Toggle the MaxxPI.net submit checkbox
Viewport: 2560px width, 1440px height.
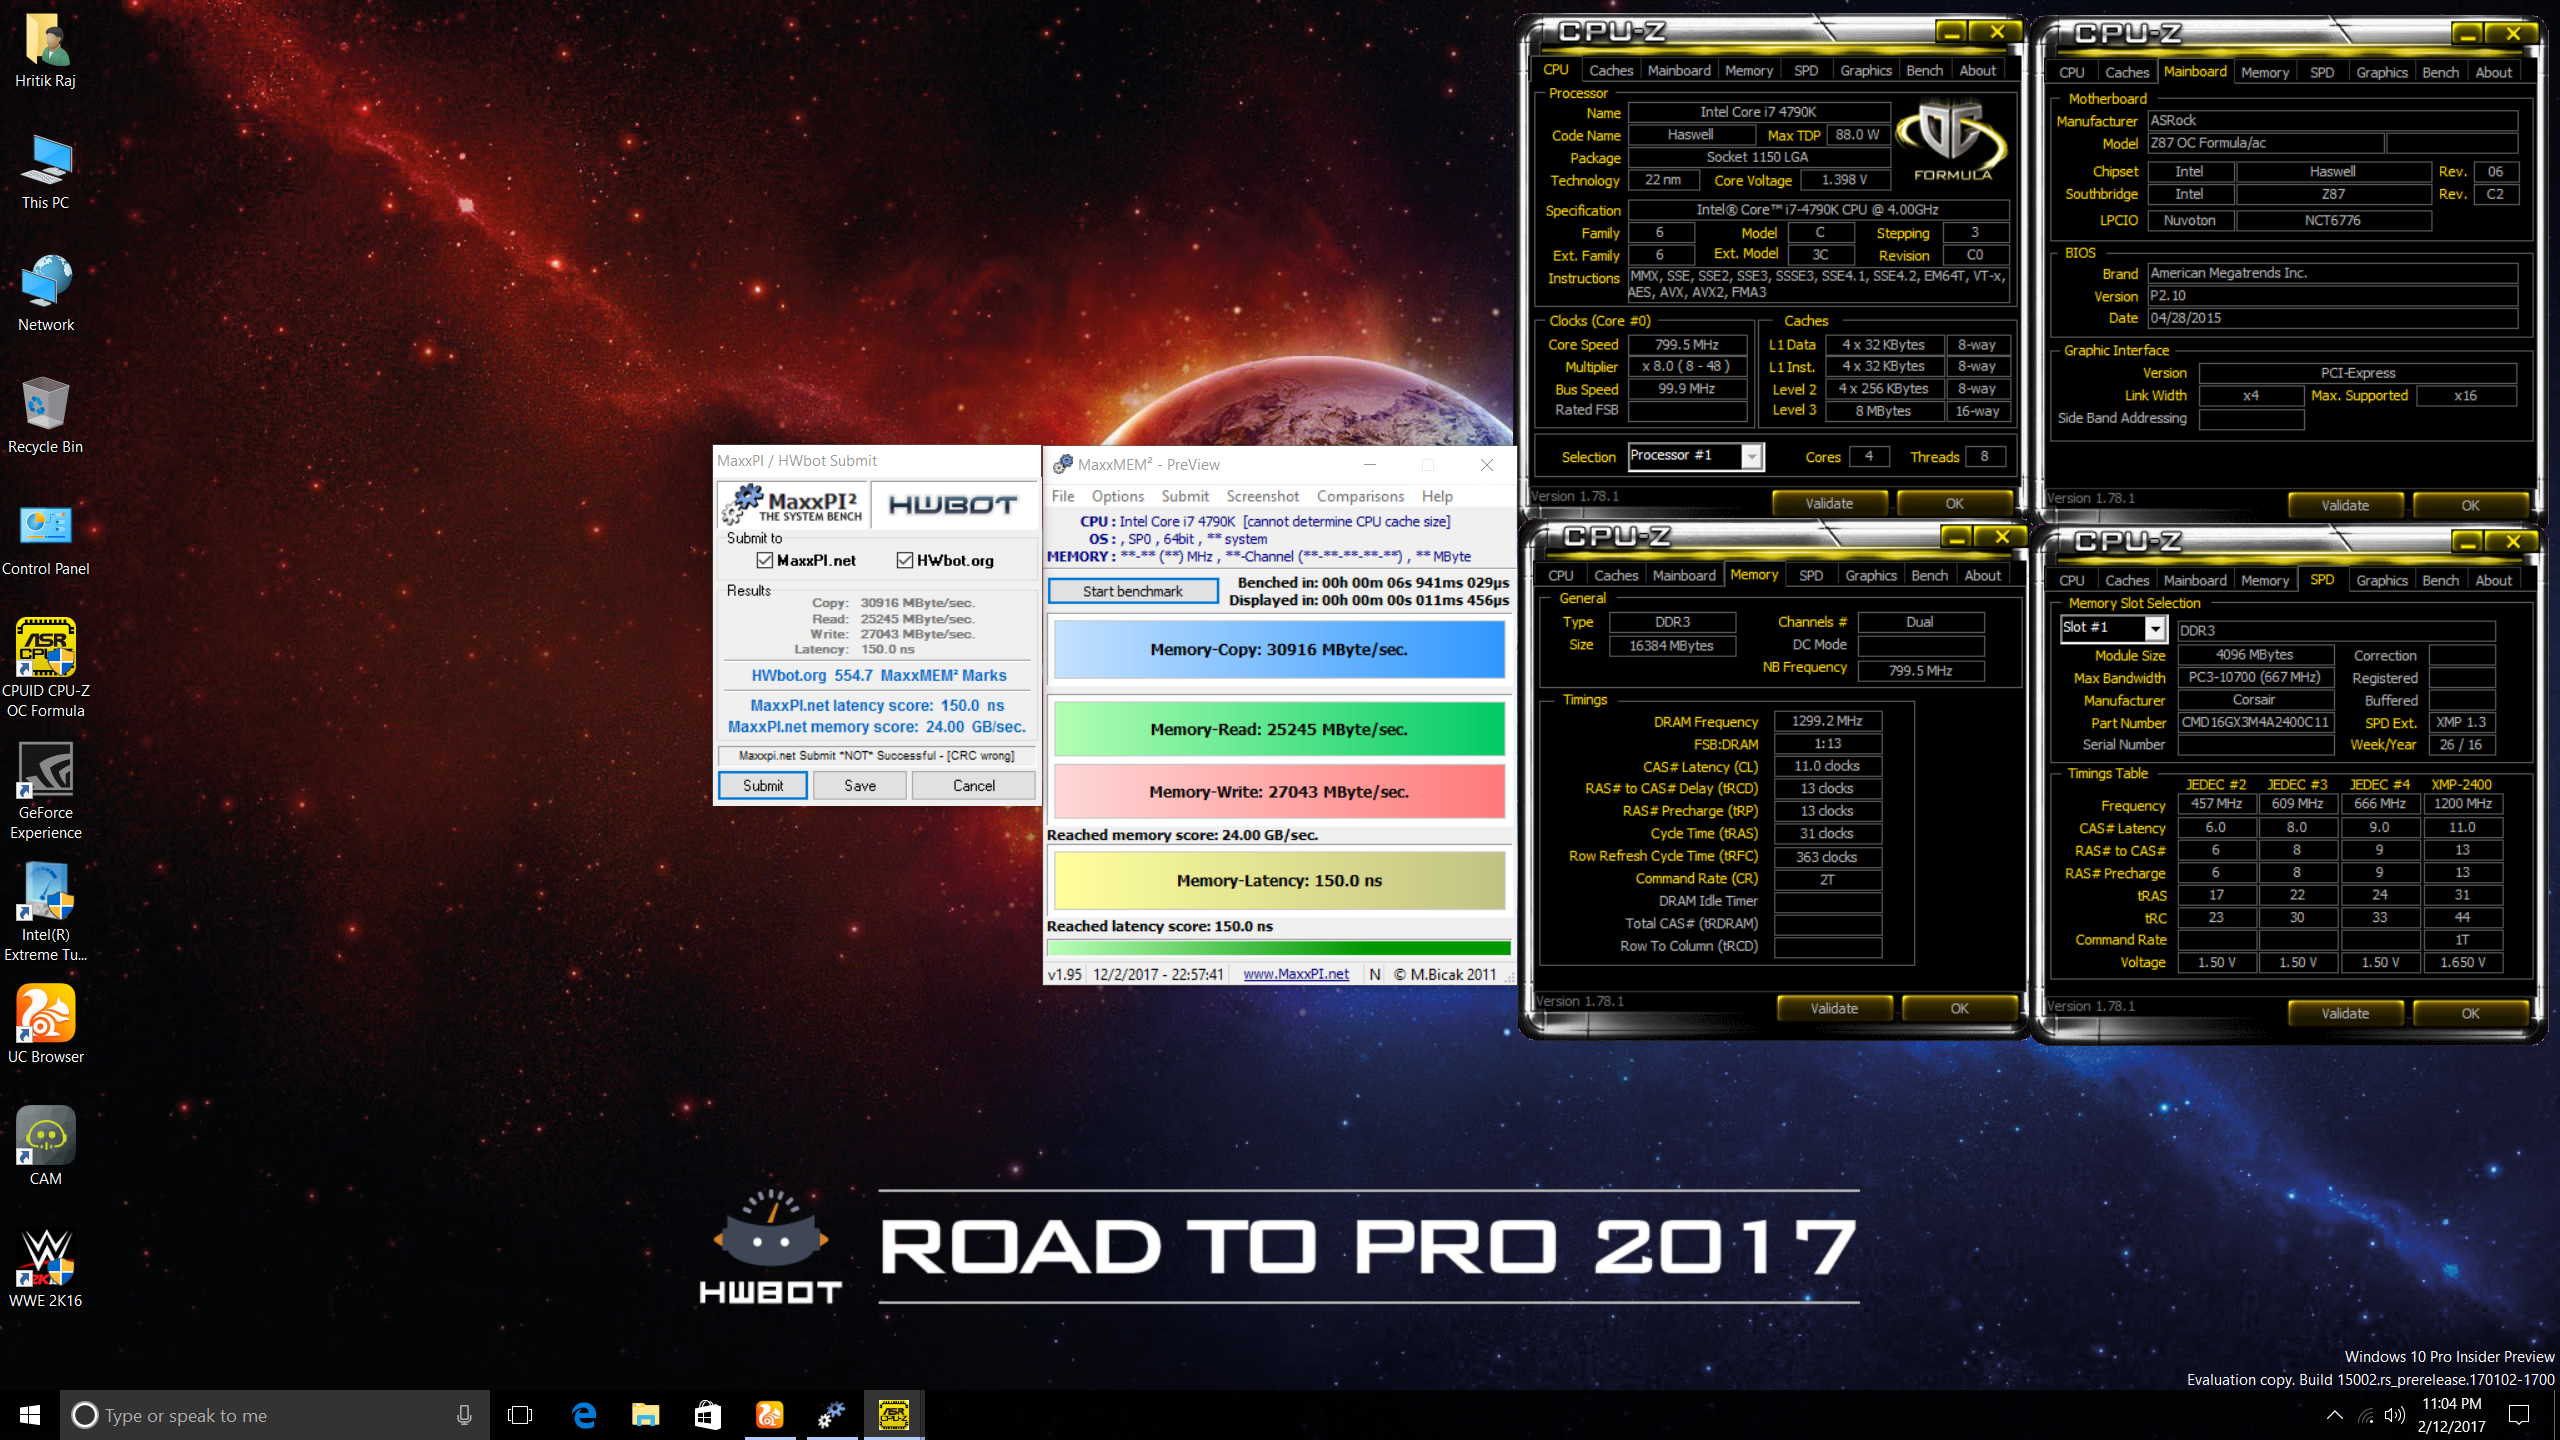765,560
